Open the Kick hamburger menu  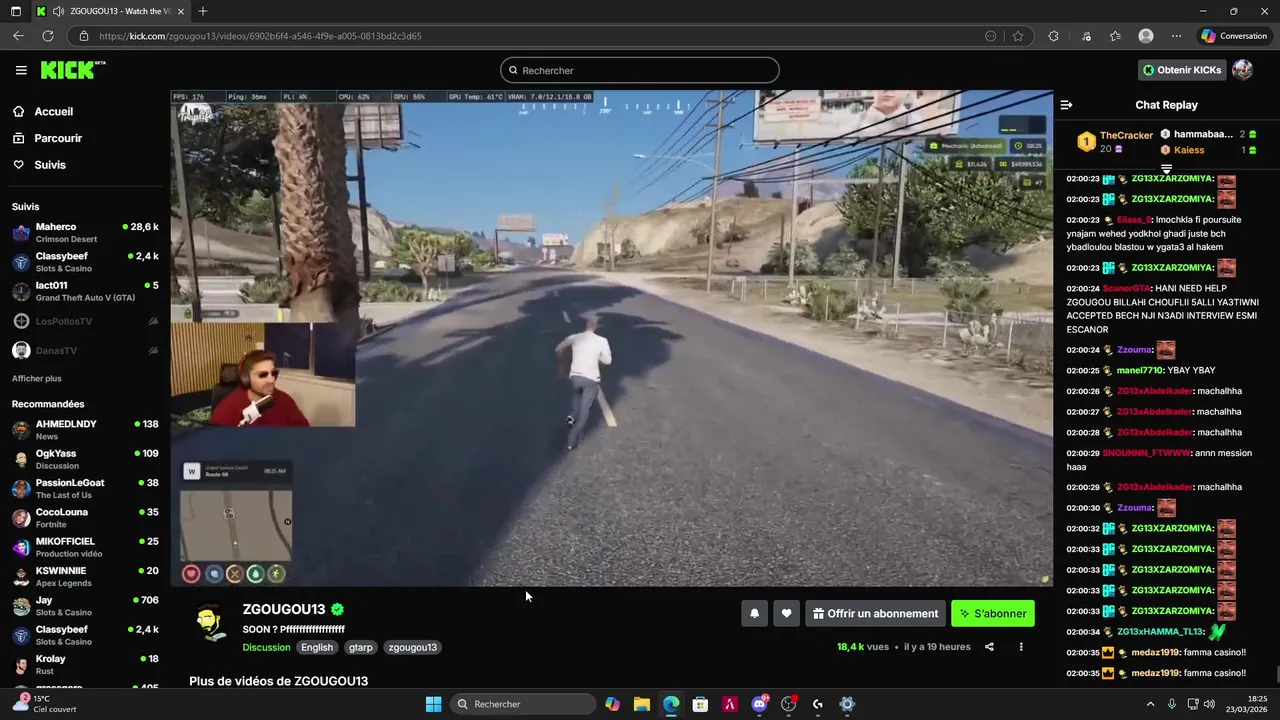pyautogui.click(x=21, y=70)
